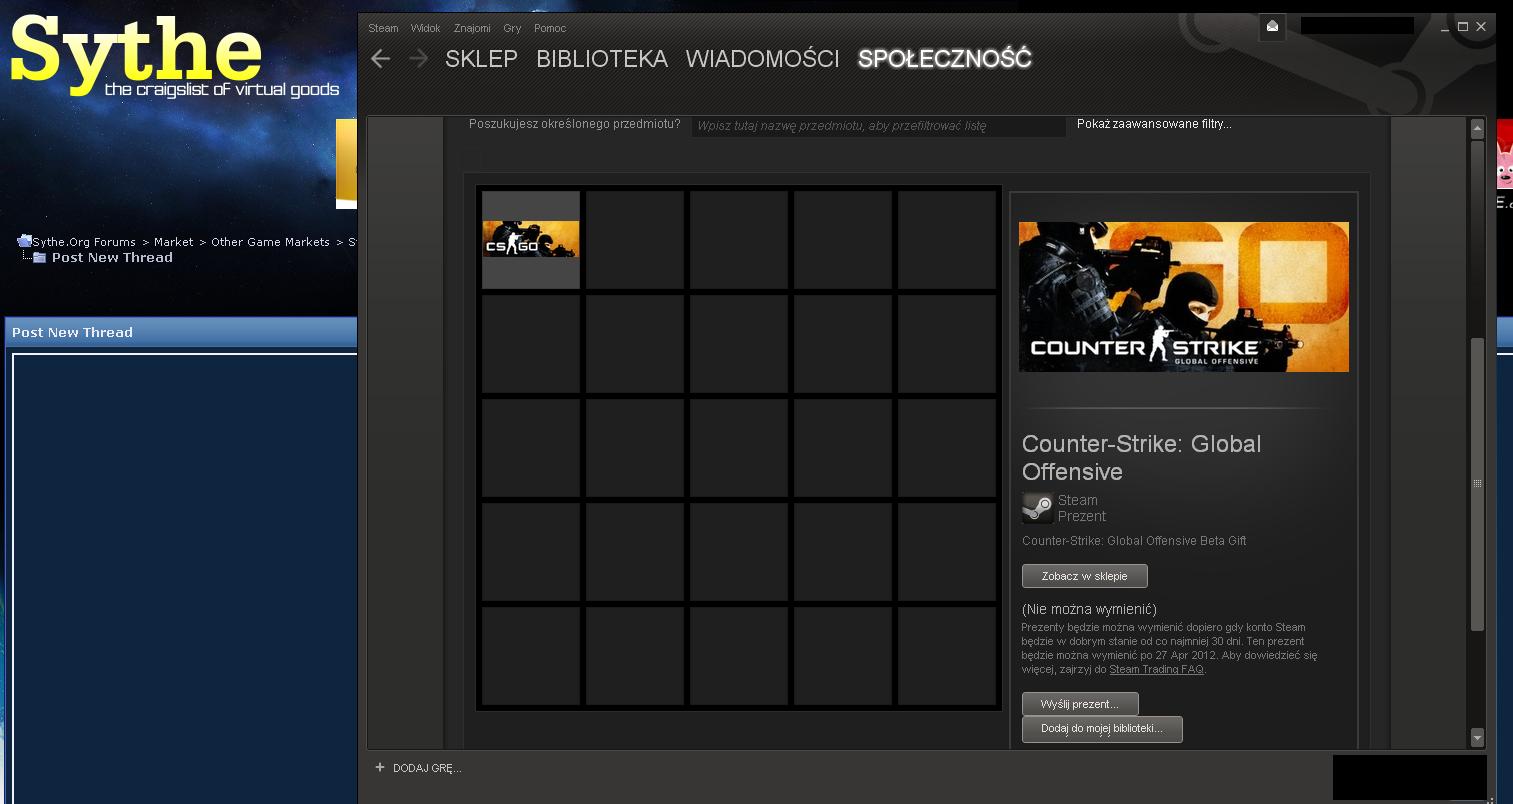The image size is (1513, 804).
Task: Open the Steam inbox envelope icon
Action: (1272, 26)
